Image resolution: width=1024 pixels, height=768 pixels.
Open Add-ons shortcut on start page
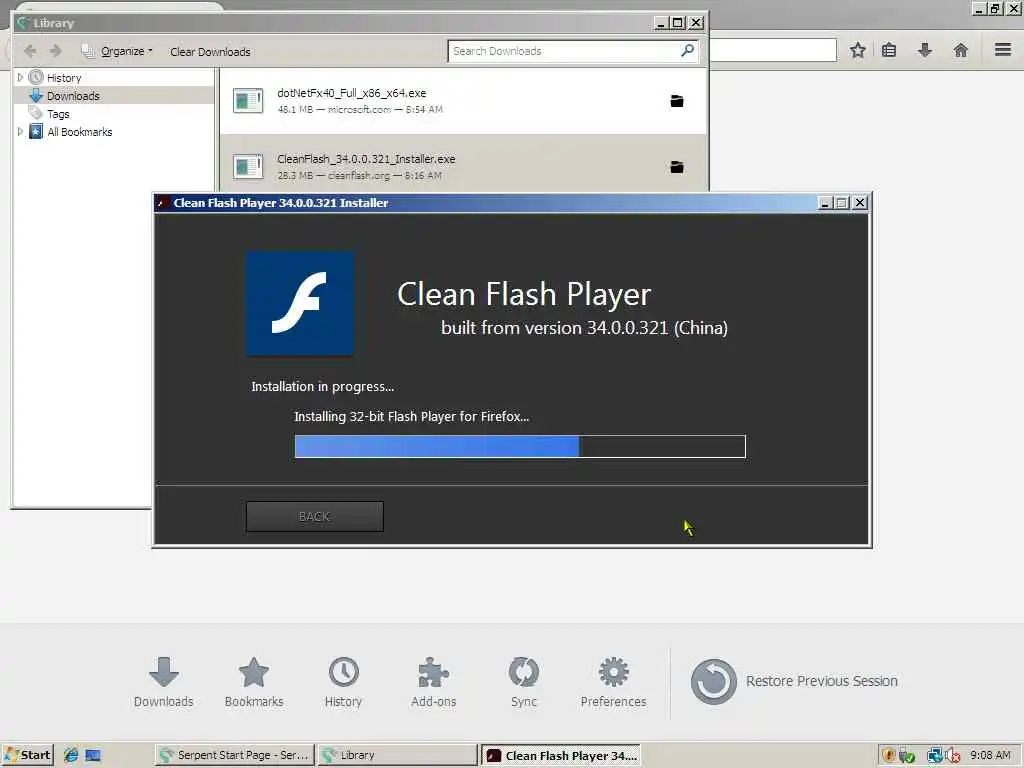tap(433, 682)
